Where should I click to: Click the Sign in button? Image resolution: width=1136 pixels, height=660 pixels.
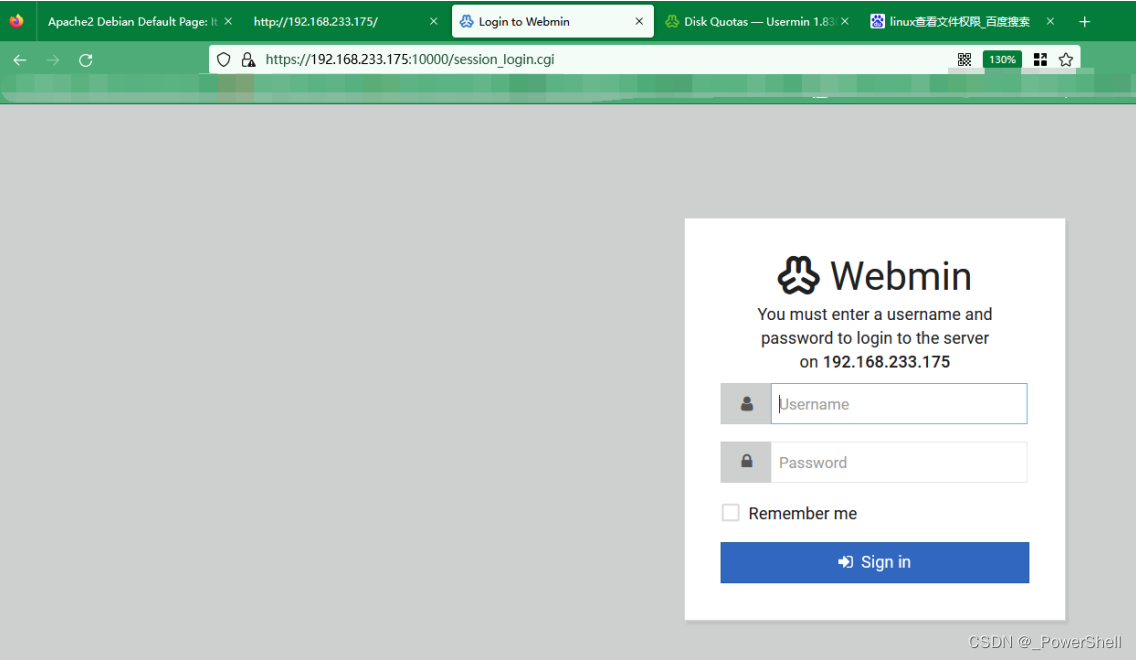[874, 562]
